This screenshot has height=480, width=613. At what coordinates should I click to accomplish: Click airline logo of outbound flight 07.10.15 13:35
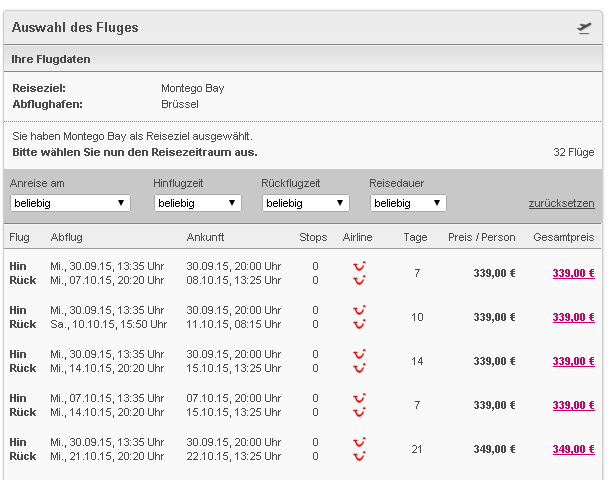click(x=359, y=398)
